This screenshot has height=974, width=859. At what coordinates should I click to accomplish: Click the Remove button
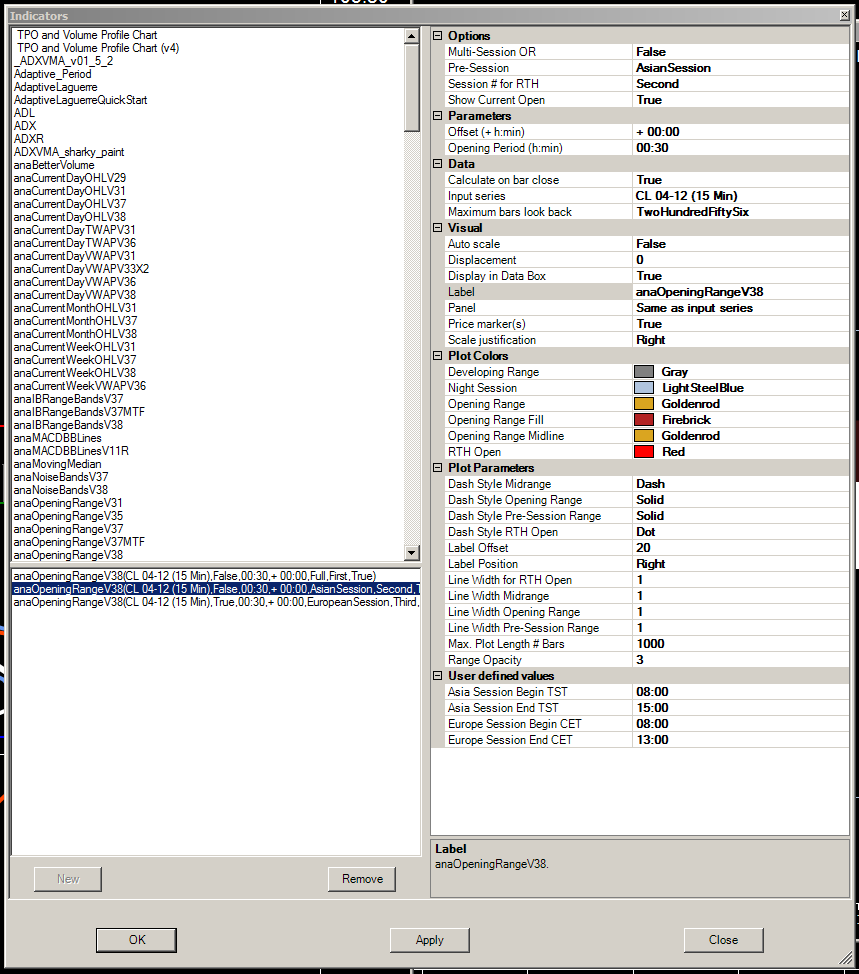coord(362,879)
